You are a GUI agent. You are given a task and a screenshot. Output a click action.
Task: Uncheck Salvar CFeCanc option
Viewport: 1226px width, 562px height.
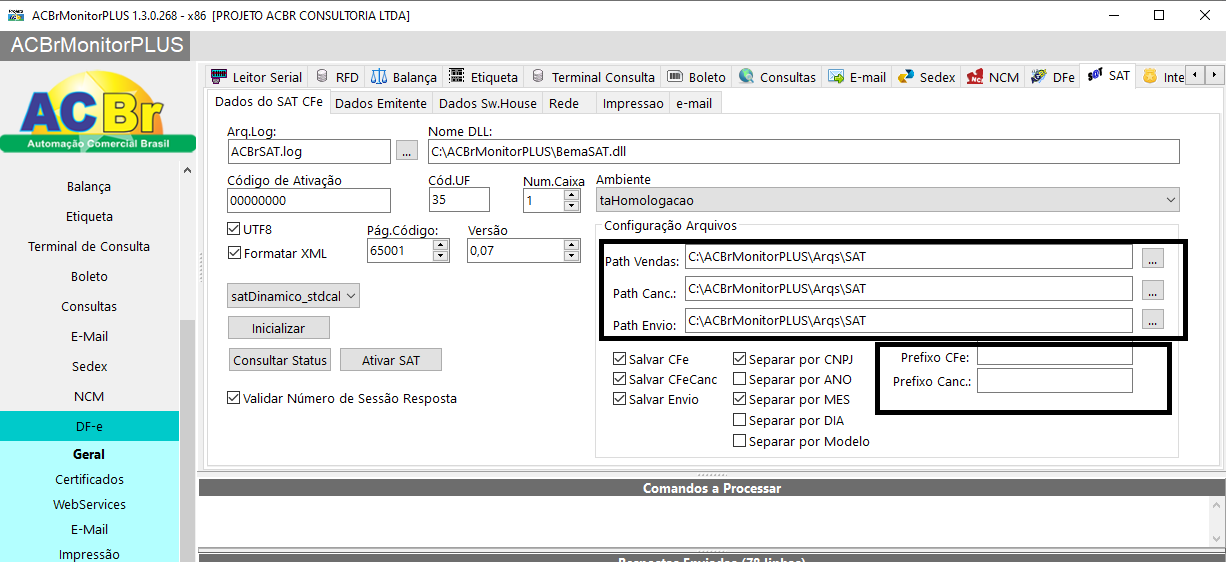click(619, 379)
